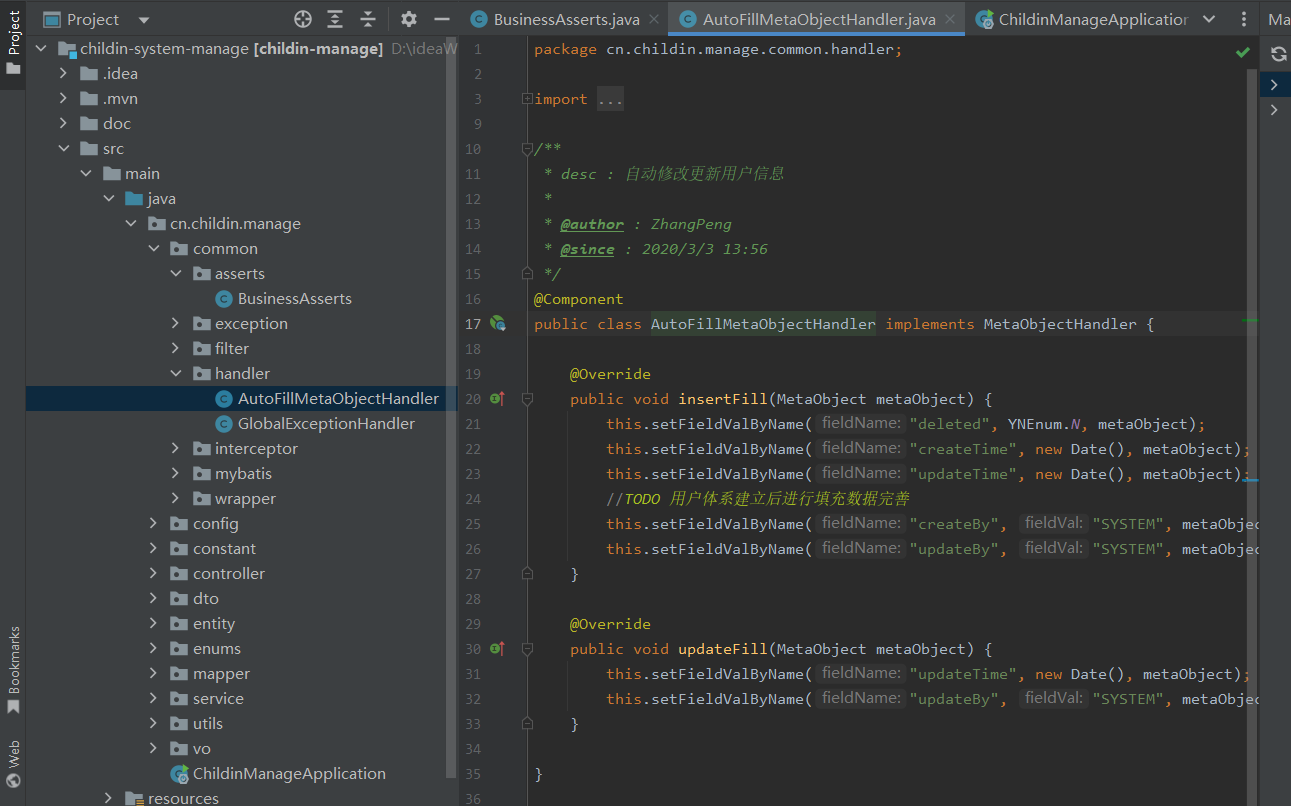The image size is (1291, 806).
Task: Click ChildinManageApplication Spring icon in tree
Action: pyautogui.click(x=180, y=774)
